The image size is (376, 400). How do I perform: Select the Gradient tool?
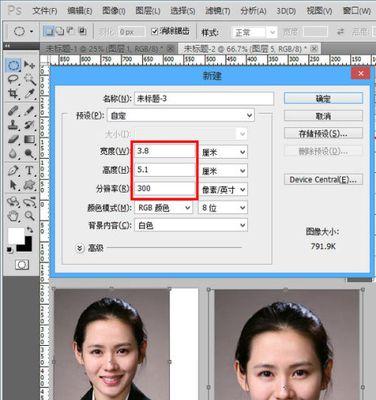pyautogui.click(x=30, y=139)
